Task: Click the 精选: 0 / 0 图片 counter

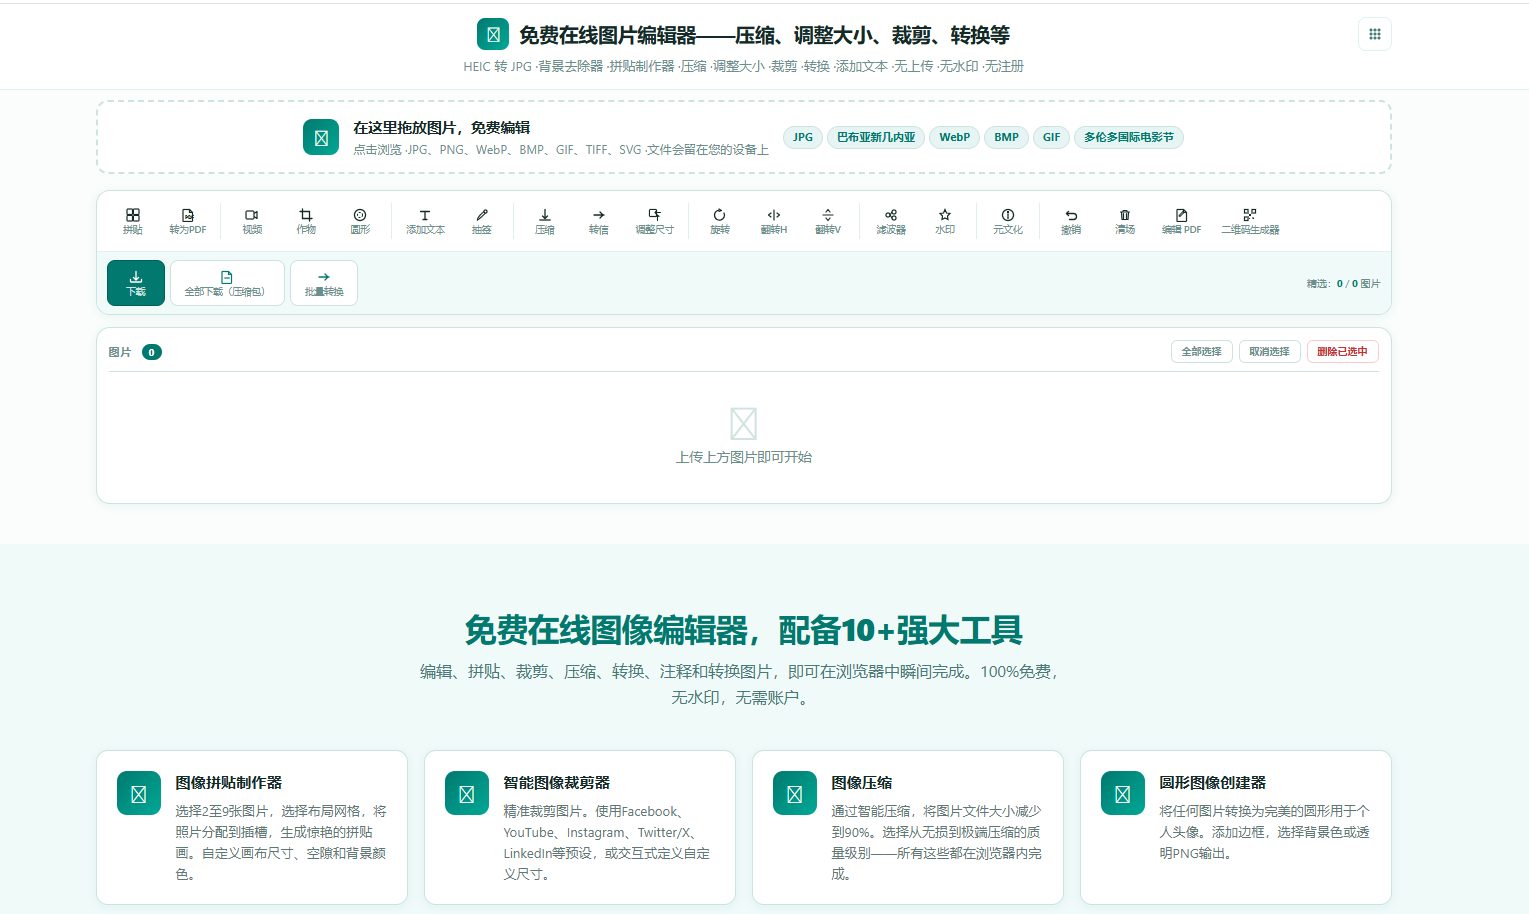Action: [1343, 284]
